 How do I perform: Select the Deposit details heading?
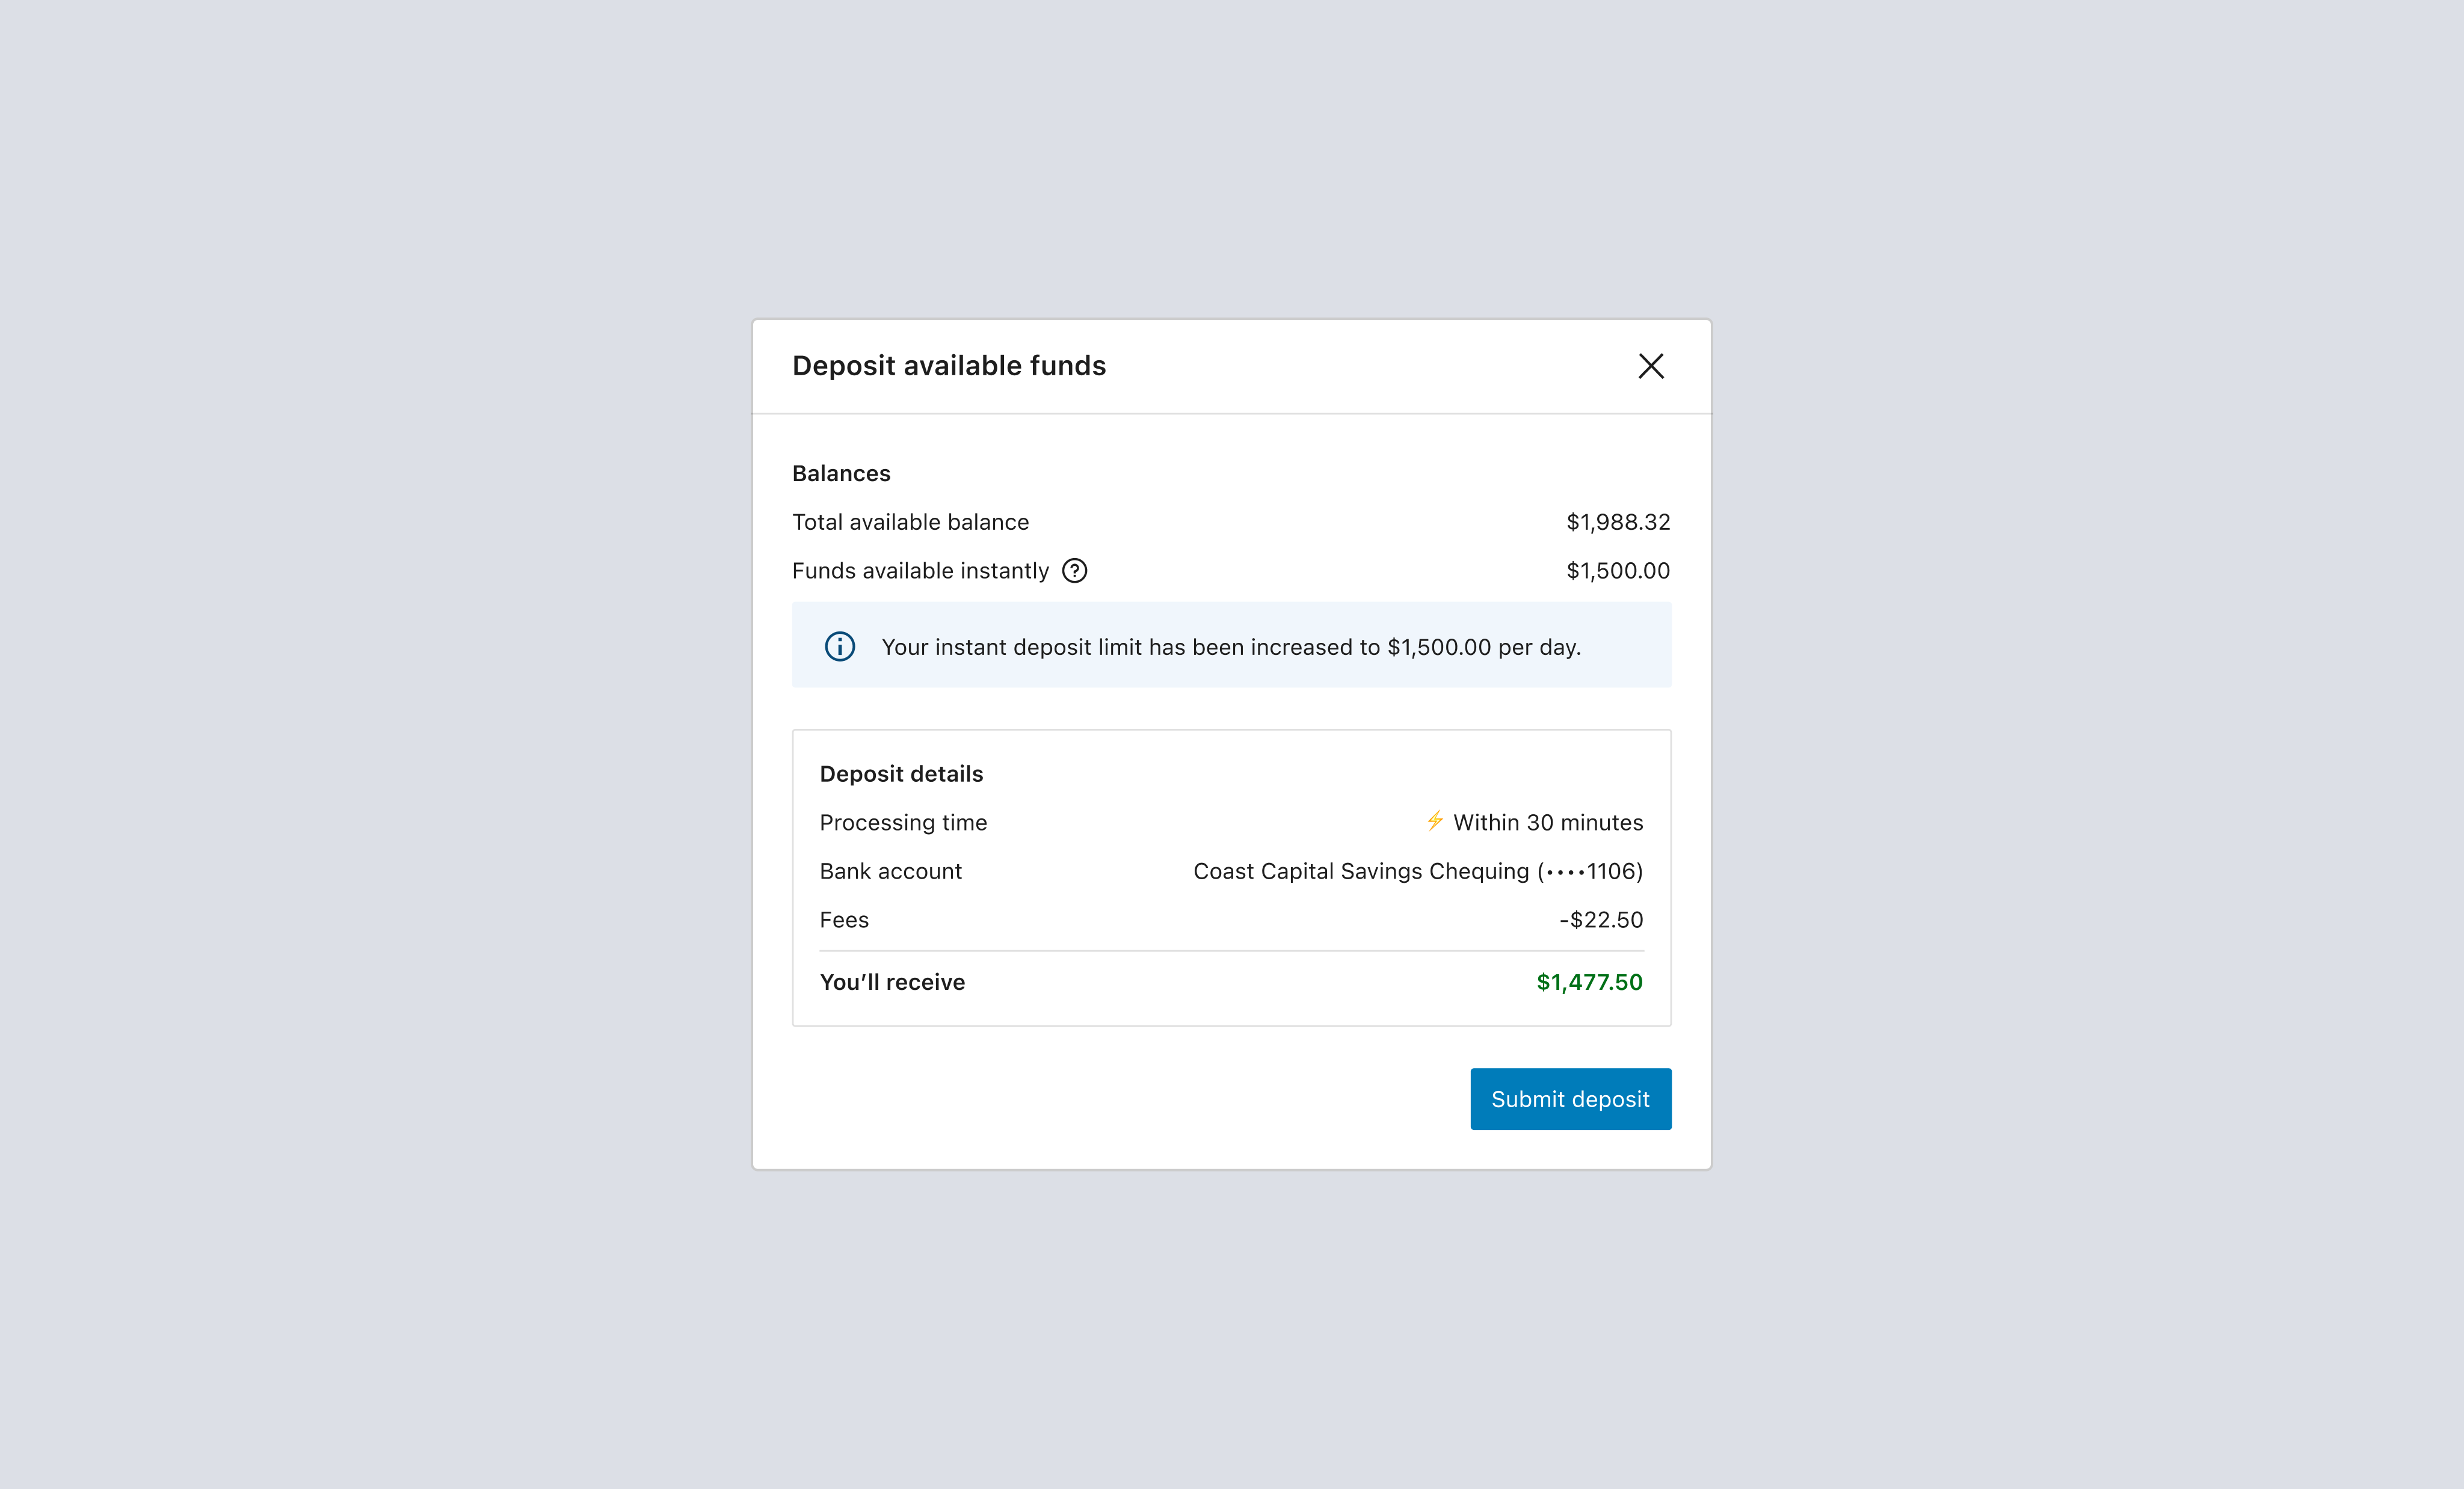pos(901,774)
